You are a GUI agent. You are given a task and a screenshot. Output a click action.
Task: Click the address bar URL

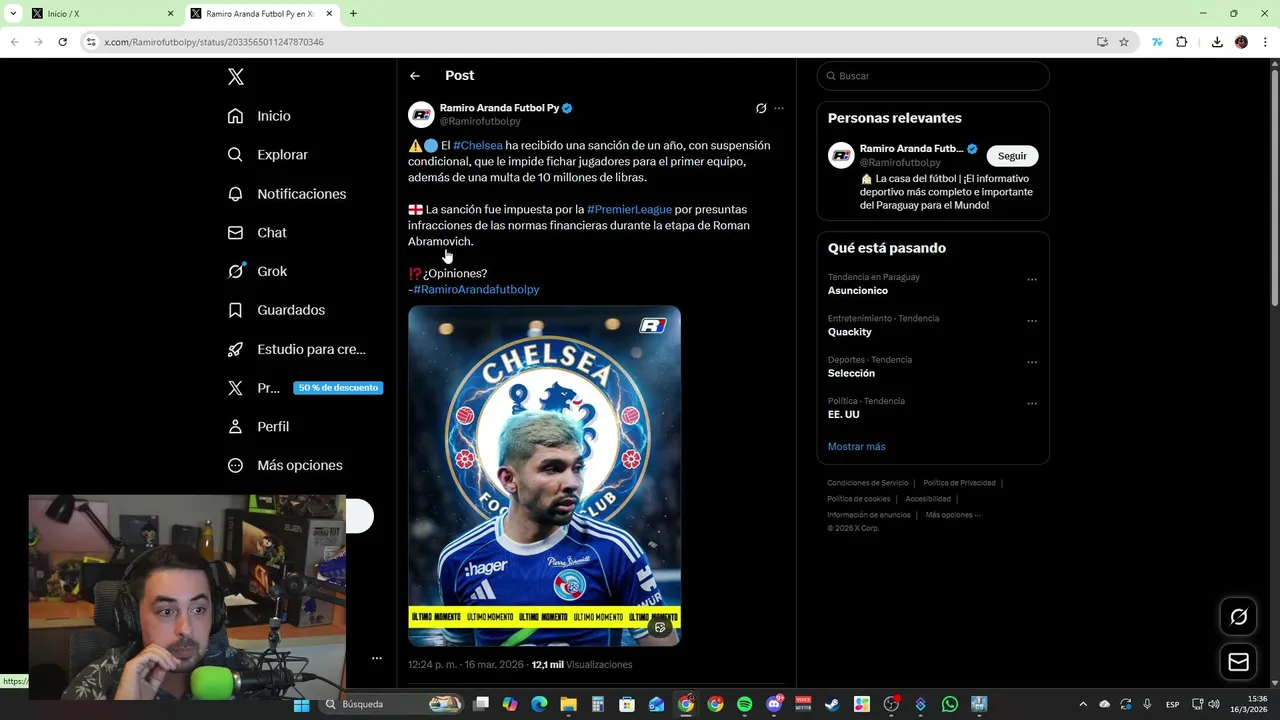(214, 42)
